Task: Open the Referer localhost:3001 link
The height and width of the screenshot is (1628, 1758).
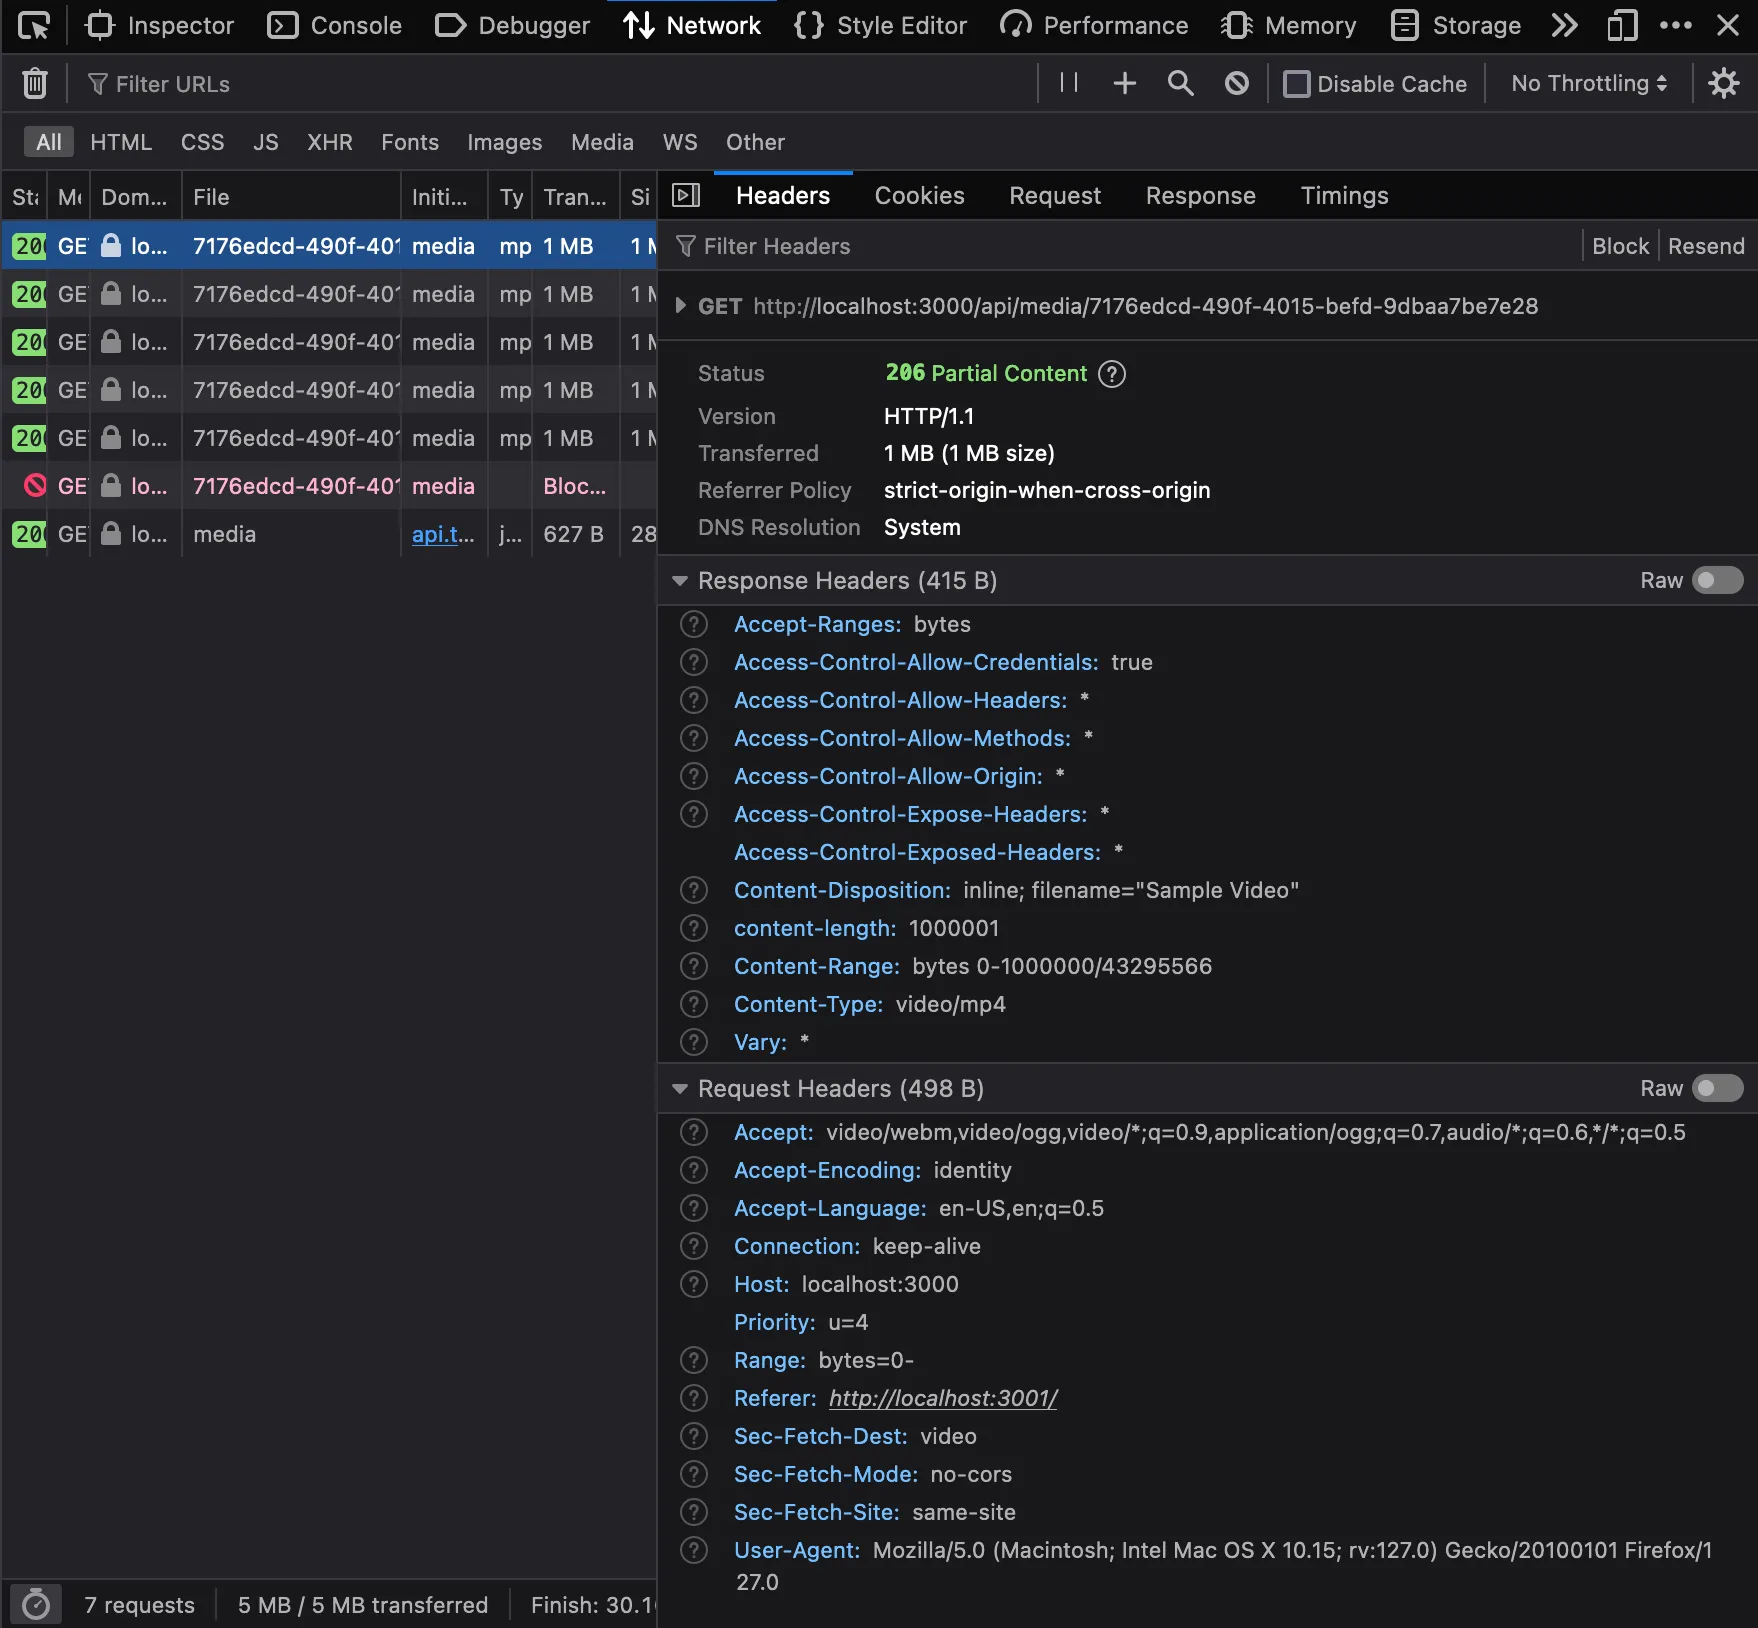Action: [943, 1399]
